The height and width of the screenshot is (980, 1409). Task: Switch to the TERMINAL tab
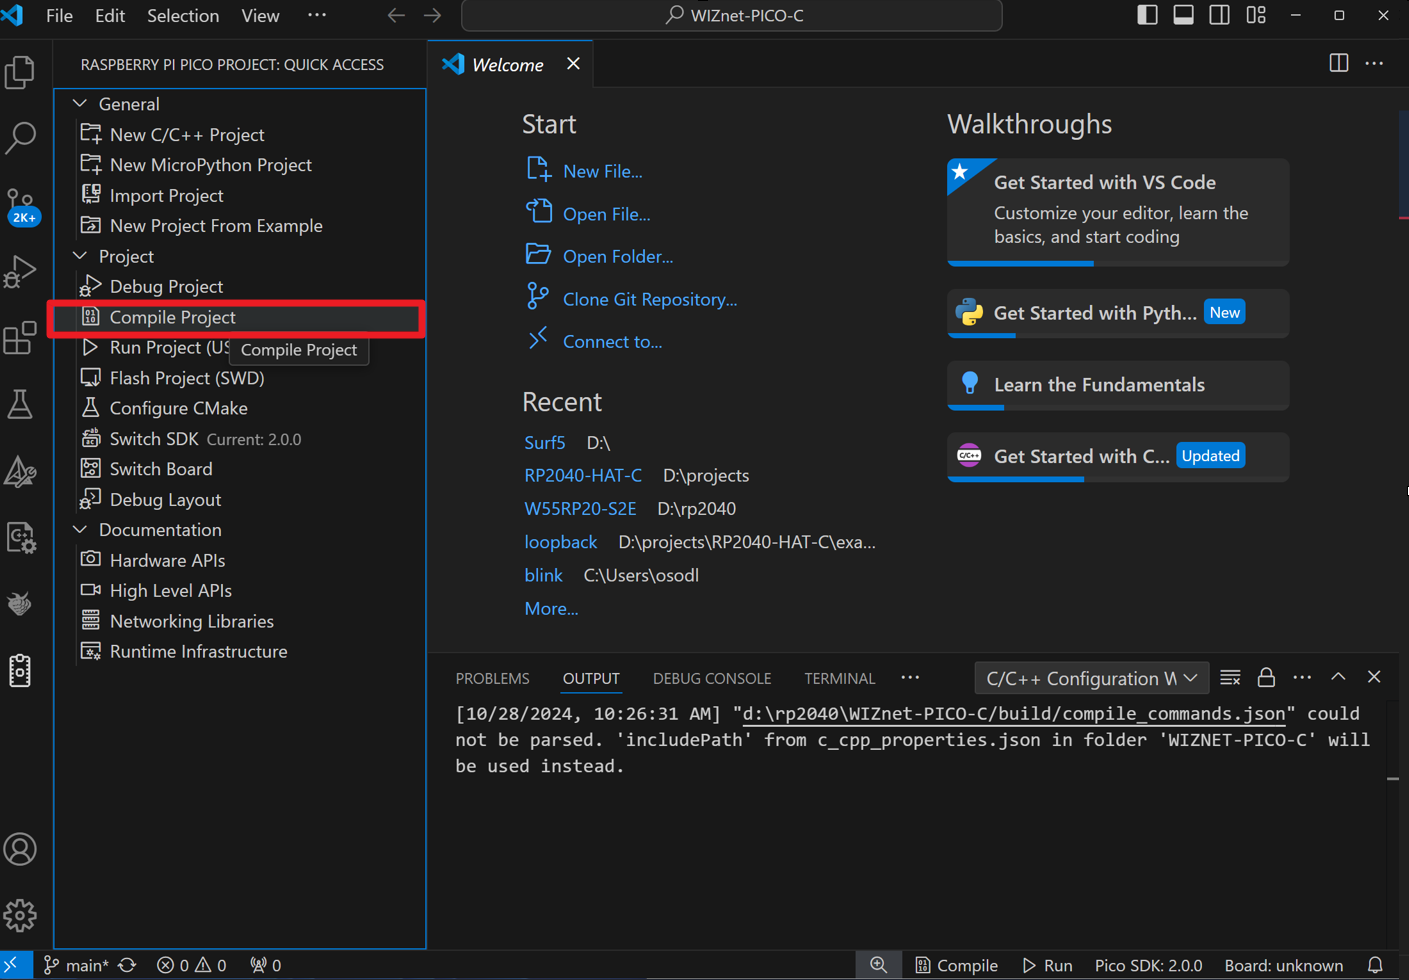click(839, 678)
